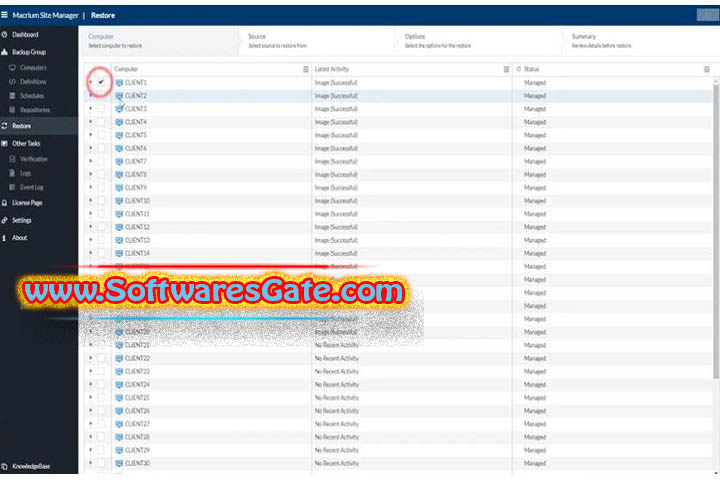Expand the CLIENT8 row arrow
Screen dimensions: 720x480
90,174
